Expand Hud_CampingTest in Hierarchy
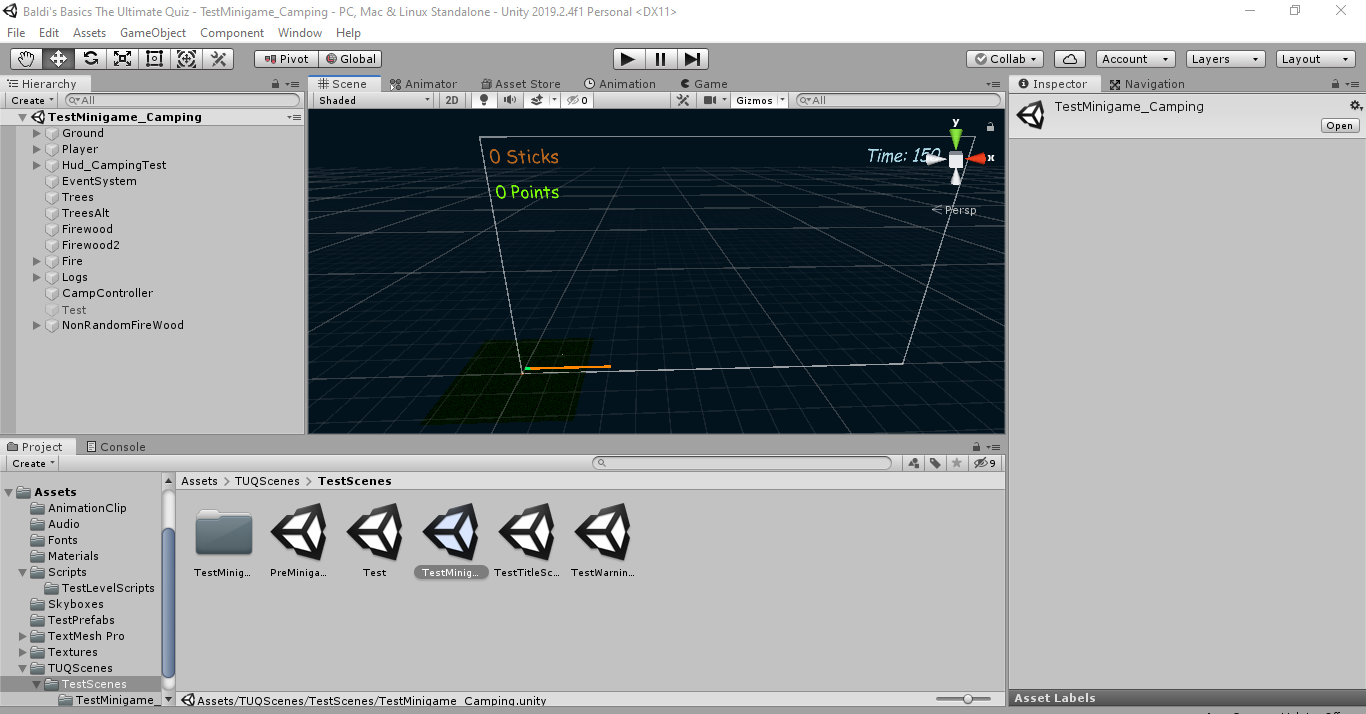This screenshot has height=714, width=1366. [37, 165]
